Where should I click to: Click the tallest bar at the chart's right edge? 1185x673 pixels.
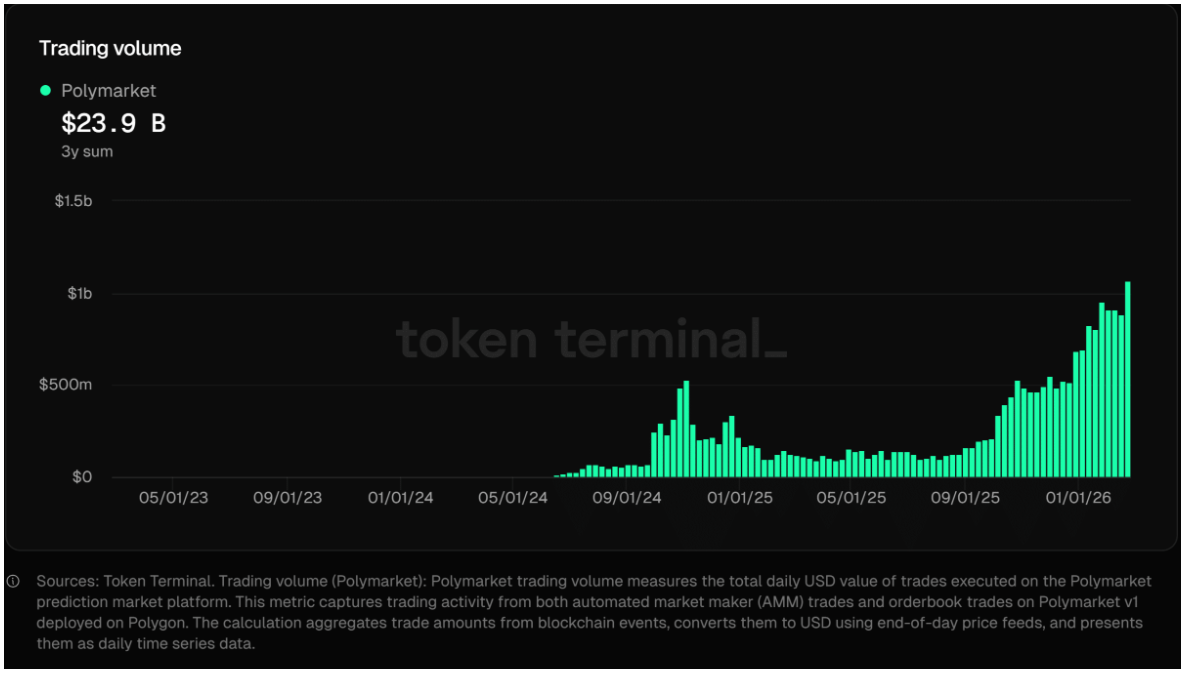1127,380
